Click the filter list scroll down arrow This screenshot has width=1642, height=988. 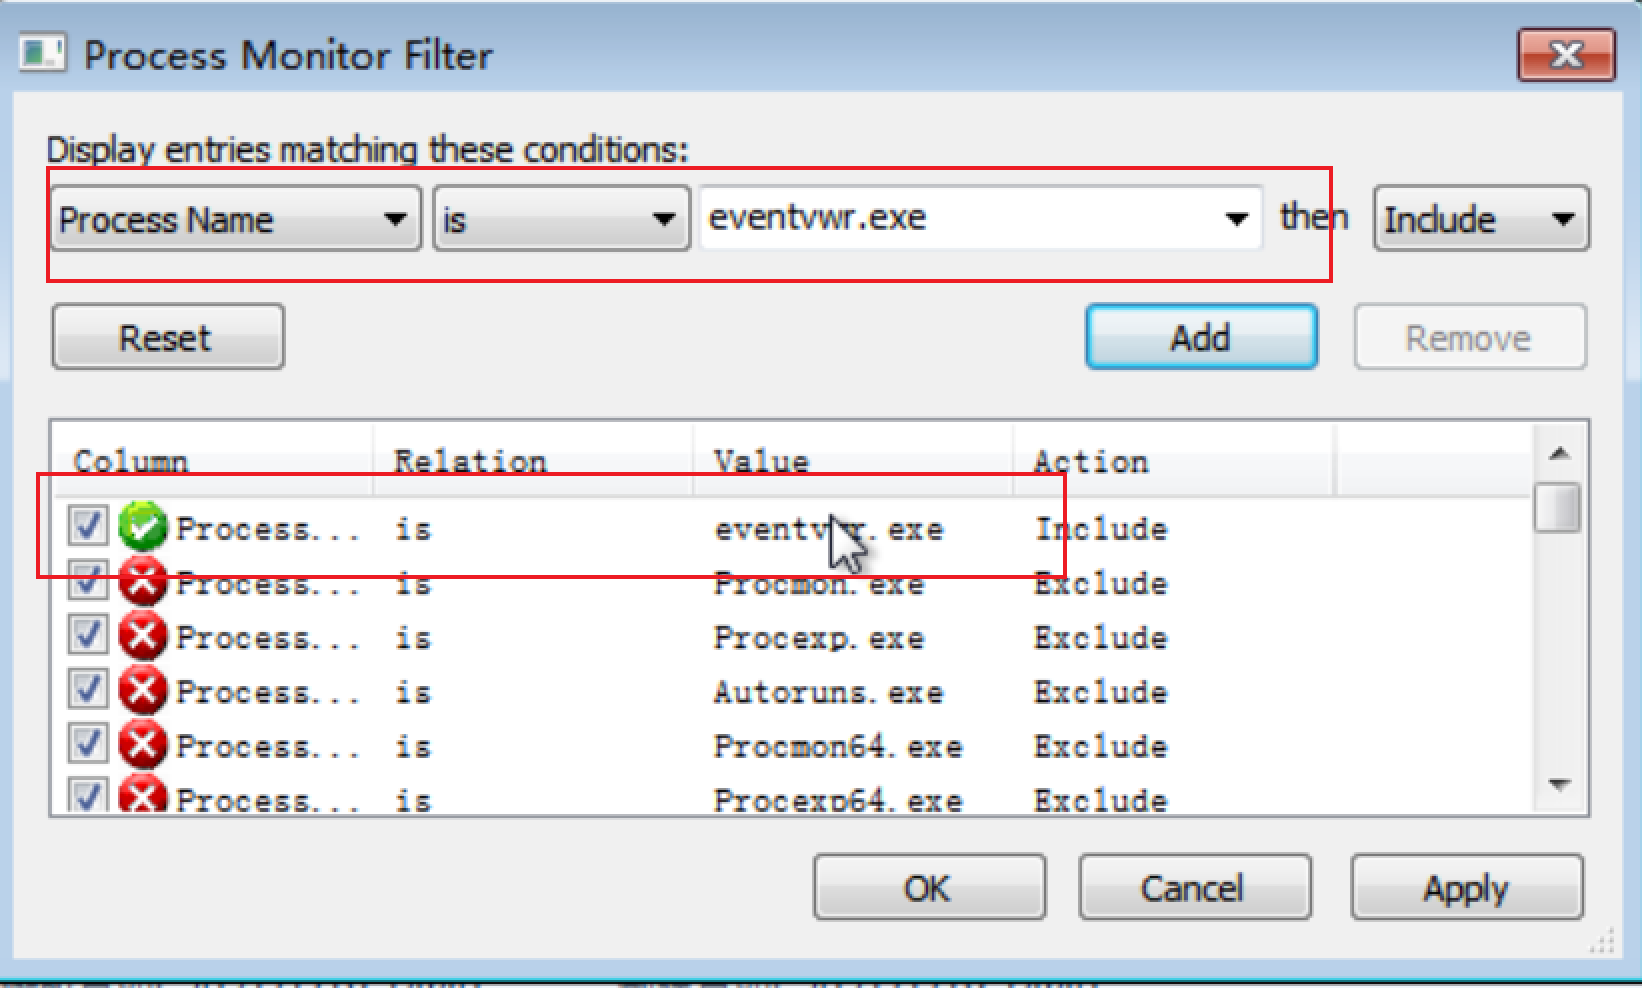tap(1558, 785)
